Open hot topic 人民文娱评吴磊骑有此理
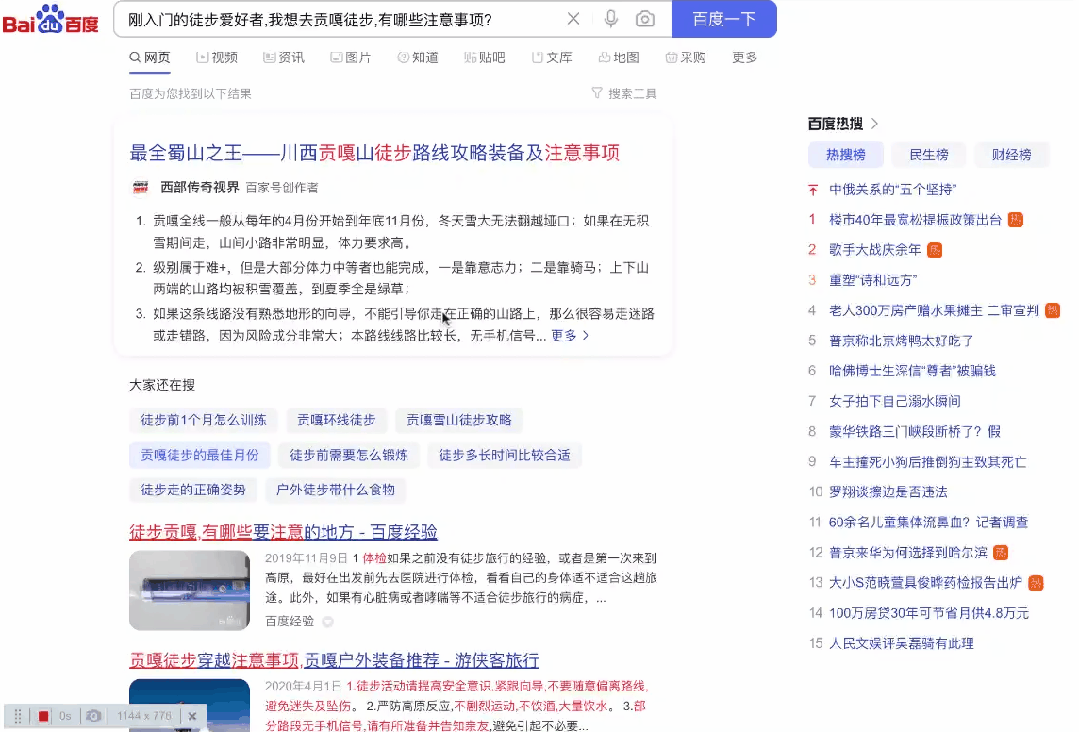 [901, 643]
